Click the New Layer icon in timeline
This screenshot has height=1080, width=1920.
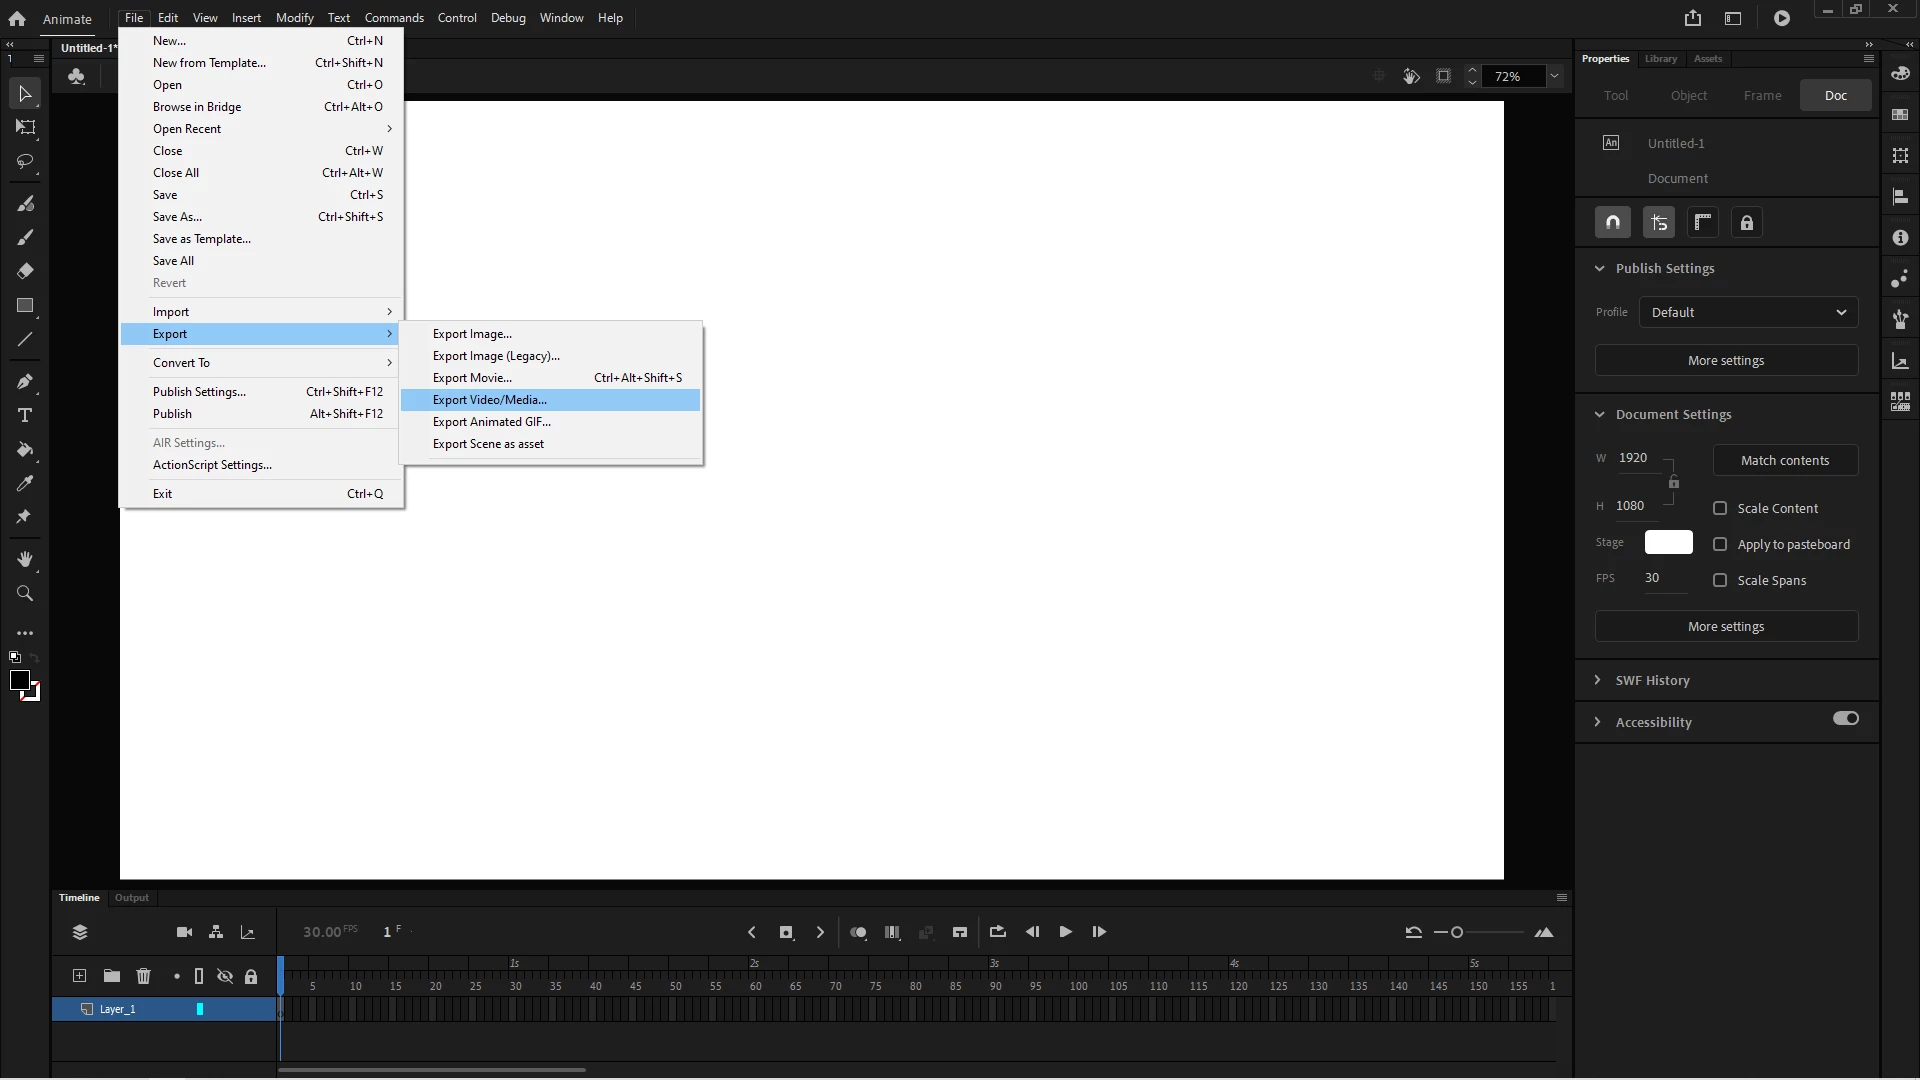[x=79, y=976]
